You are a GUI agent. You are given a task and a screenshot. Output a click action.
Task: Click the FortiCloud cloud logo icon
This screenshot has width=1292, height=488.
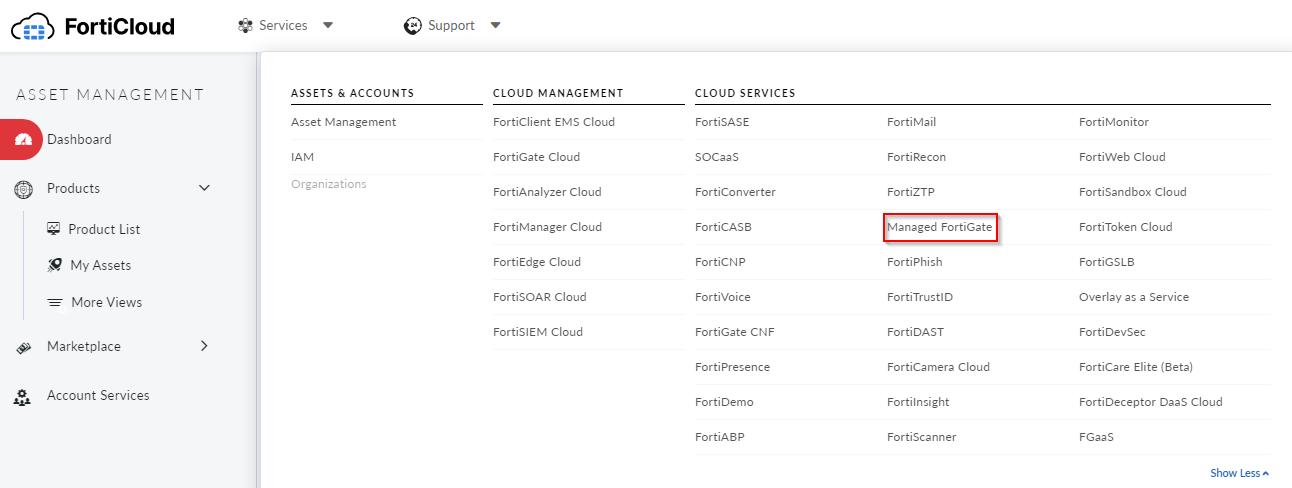pyautogui.click(x=33, y=26)
